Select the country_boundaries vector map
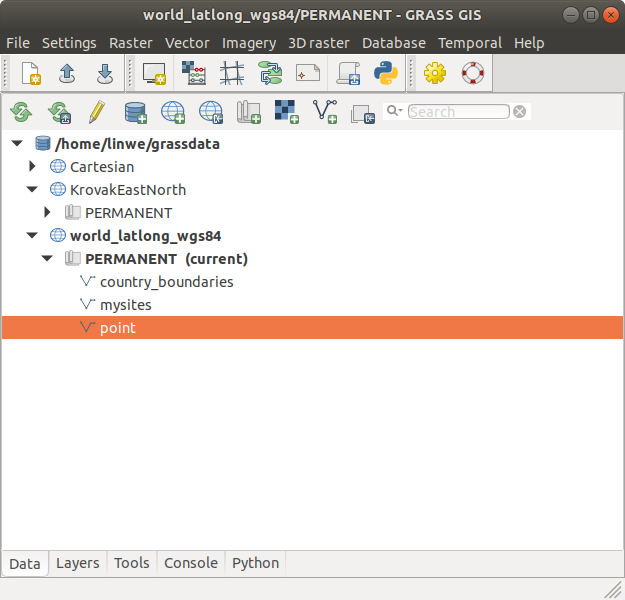This screenshot has height=600, width=625. point(166,282)
